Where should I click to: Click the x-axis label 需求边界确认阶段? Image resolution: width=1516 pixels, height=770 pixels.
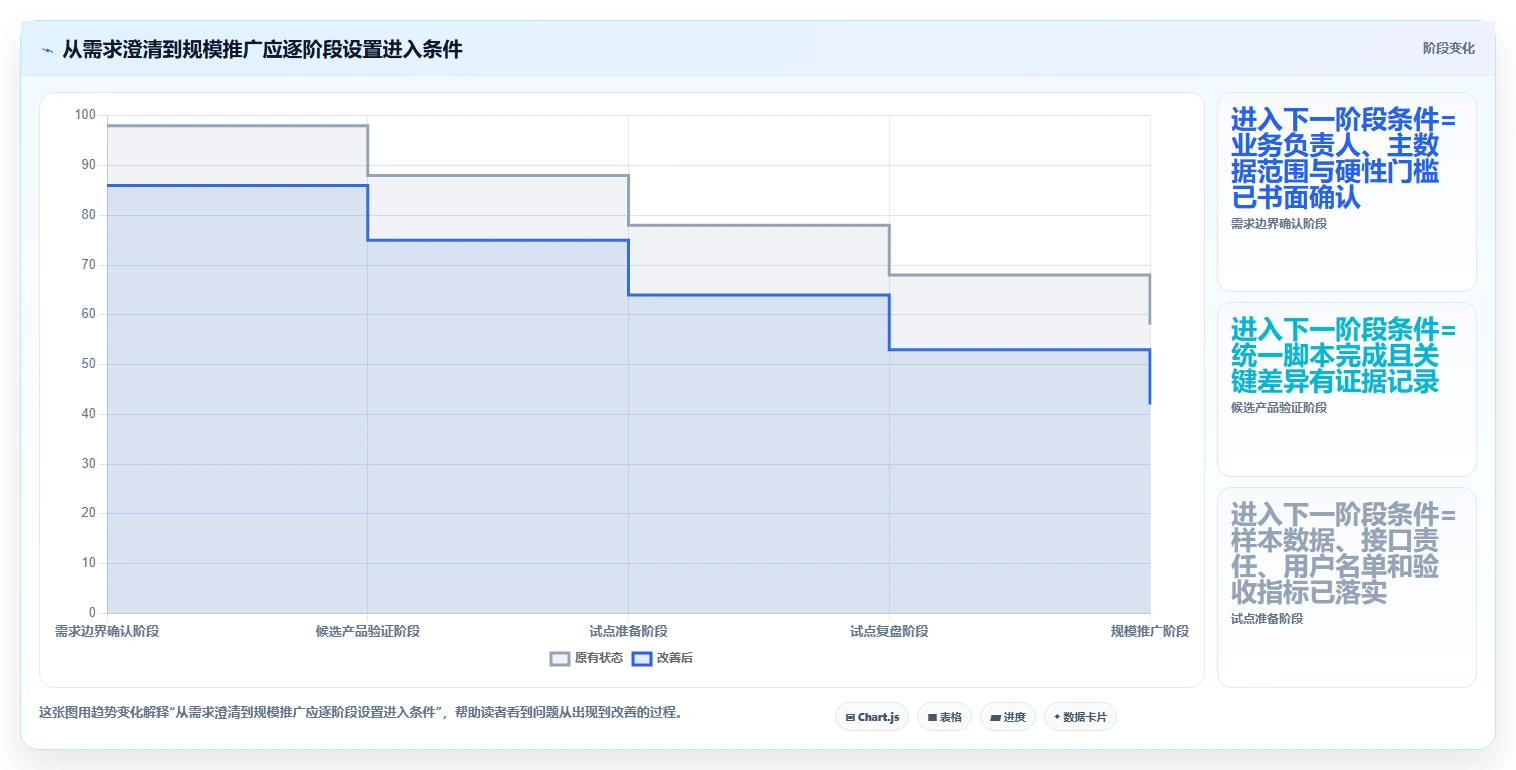point(107,631)
